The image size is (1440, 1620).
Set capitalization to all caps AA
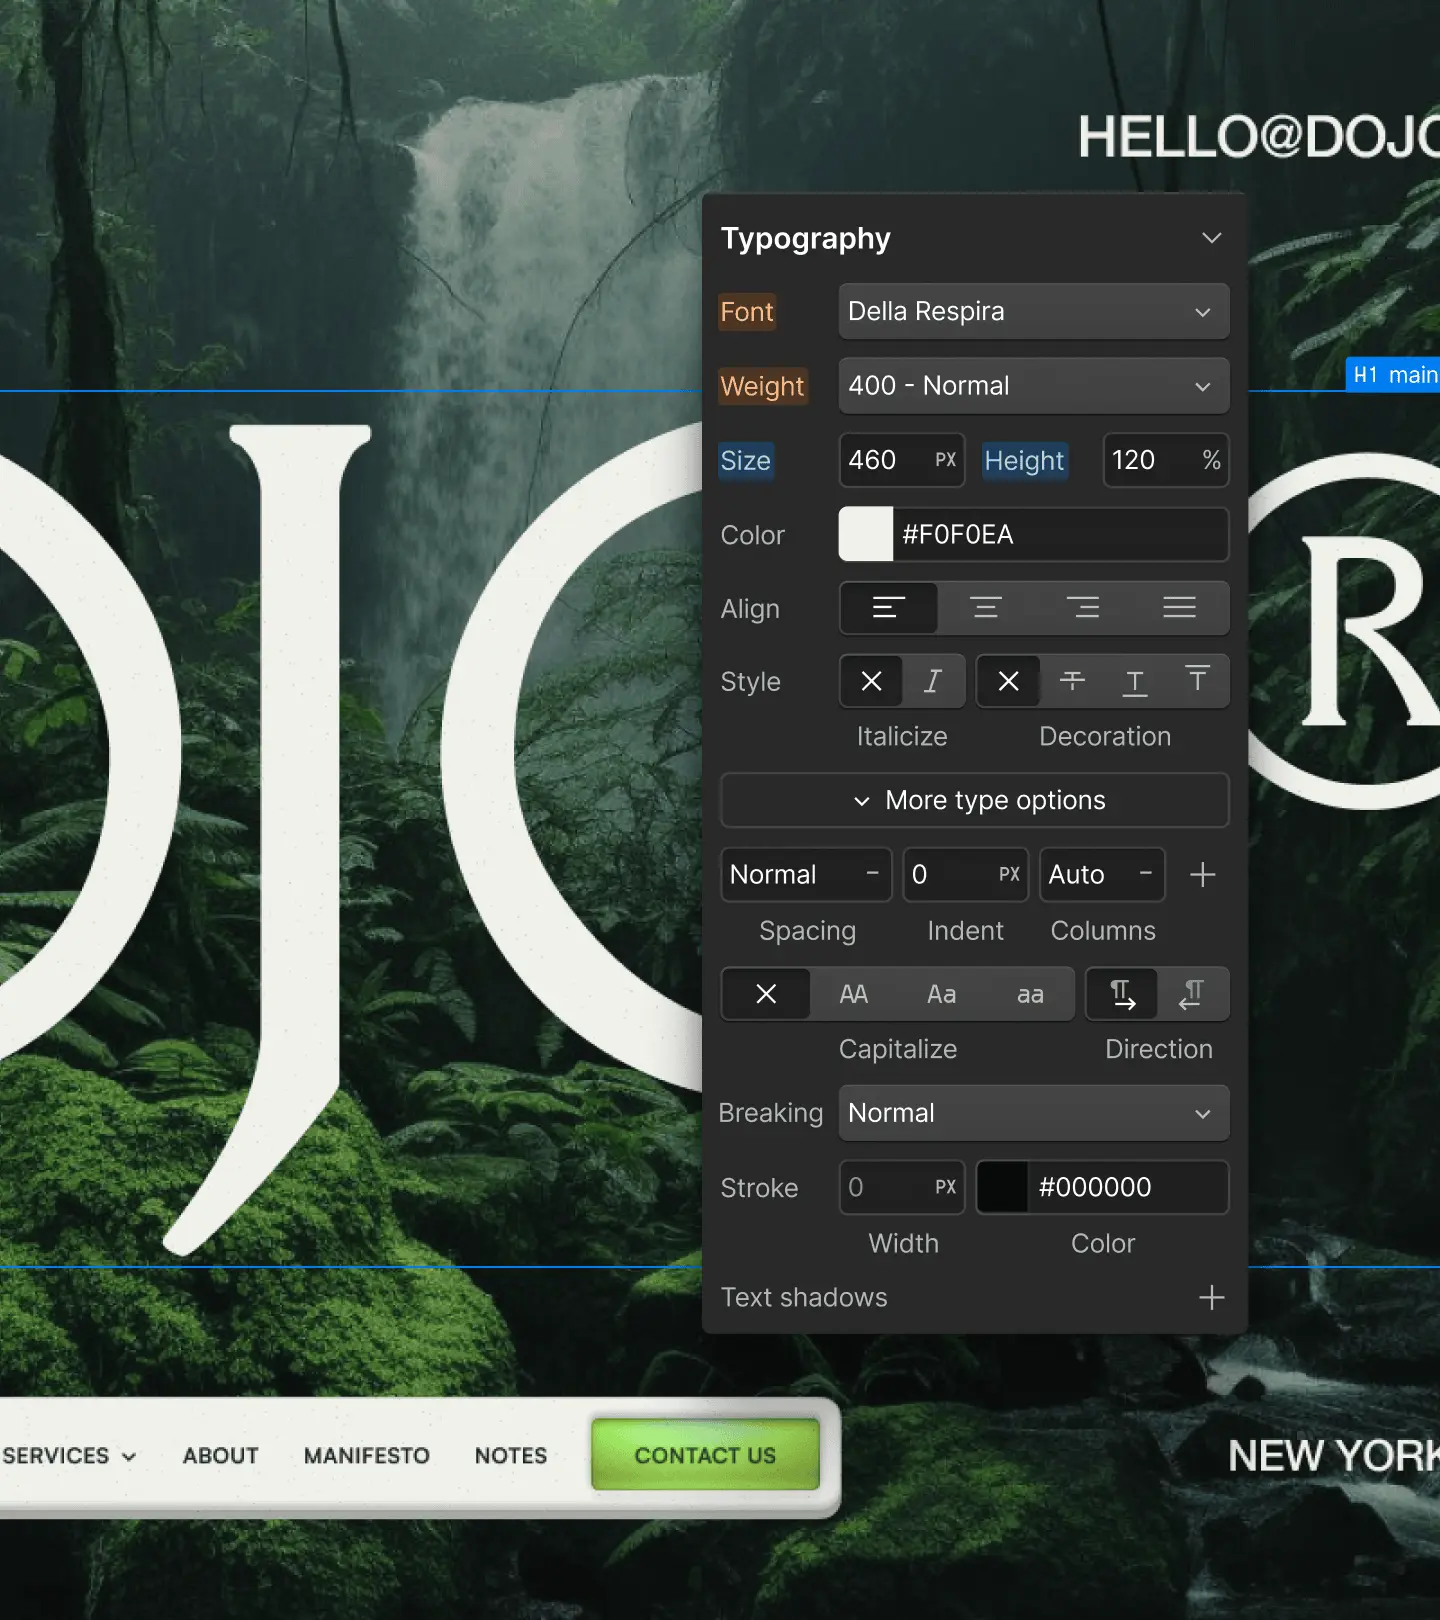click(853, 994)
